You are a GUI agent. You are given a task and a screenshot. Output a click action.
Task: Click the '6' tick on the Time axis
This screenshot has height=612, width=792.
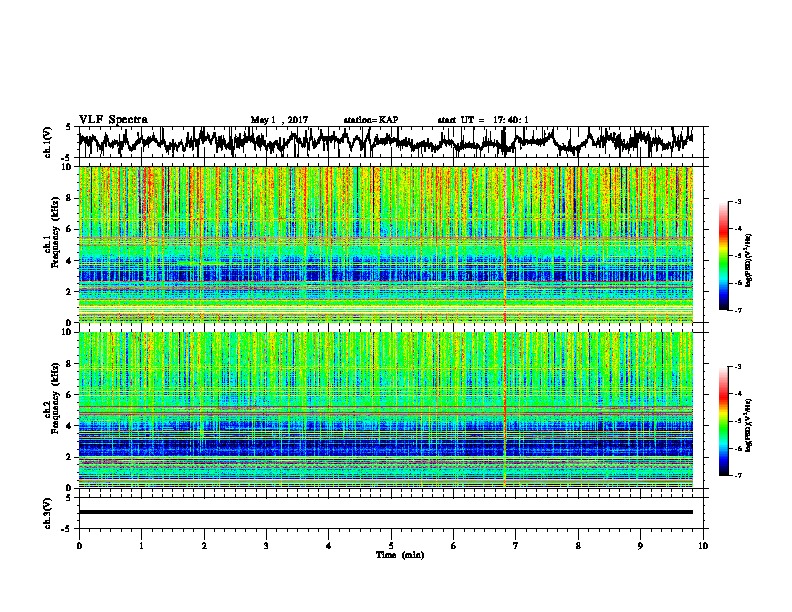point(453,546)
